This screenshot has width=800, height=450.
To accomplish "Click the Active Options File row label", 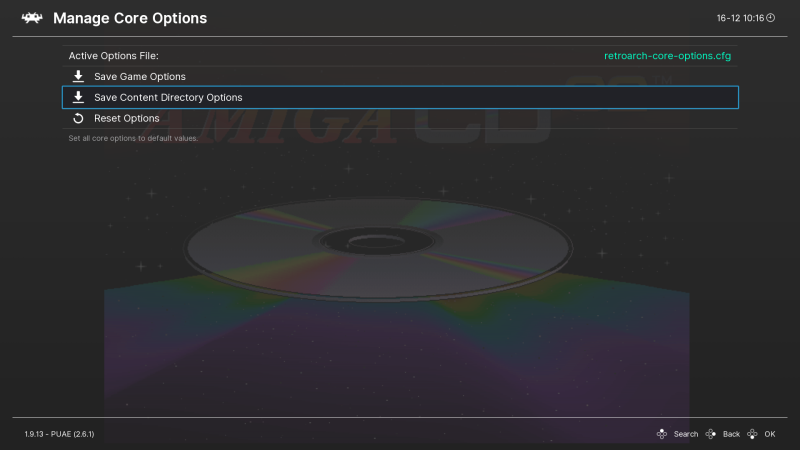I will click(x=114, y=56).
